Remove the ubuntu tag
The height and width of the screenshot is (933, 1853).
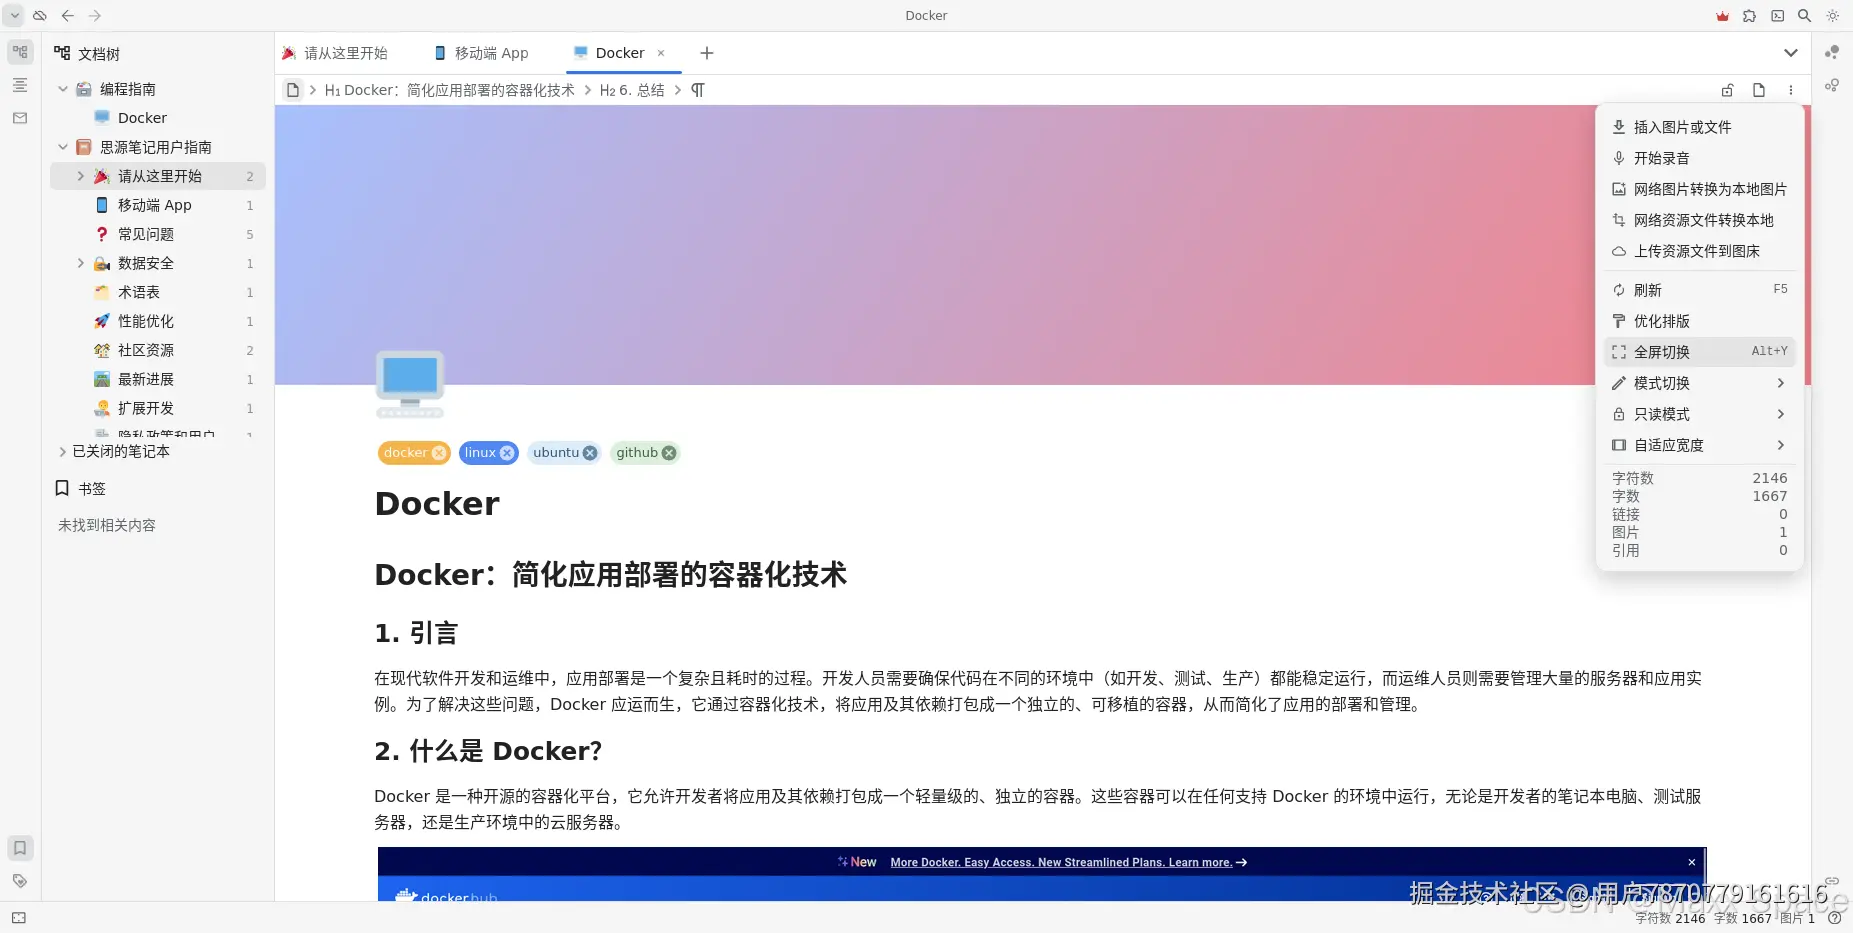point(590,453)
